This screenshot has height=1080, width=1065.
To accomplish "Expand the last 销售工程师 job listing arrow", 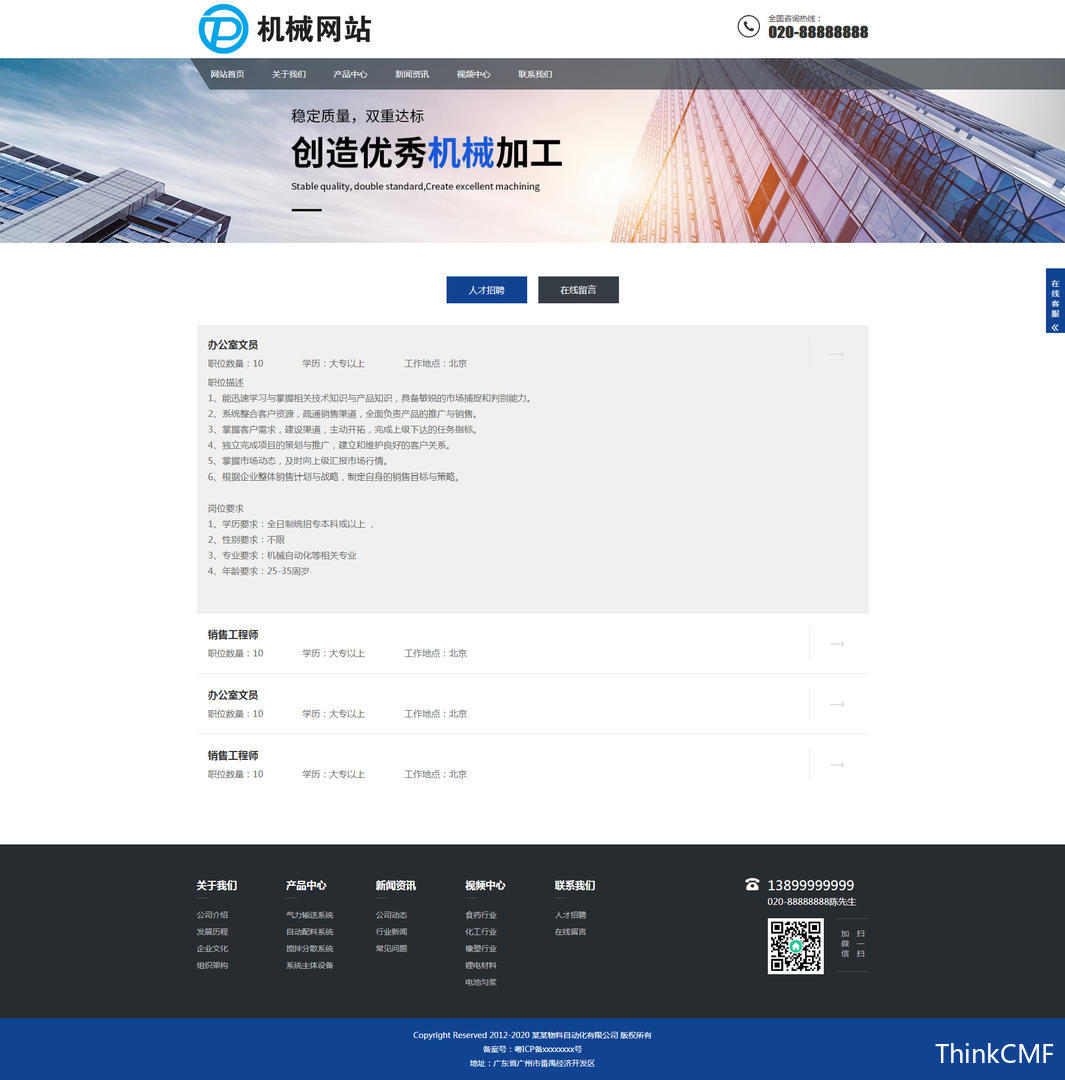I will coord(837,765).
